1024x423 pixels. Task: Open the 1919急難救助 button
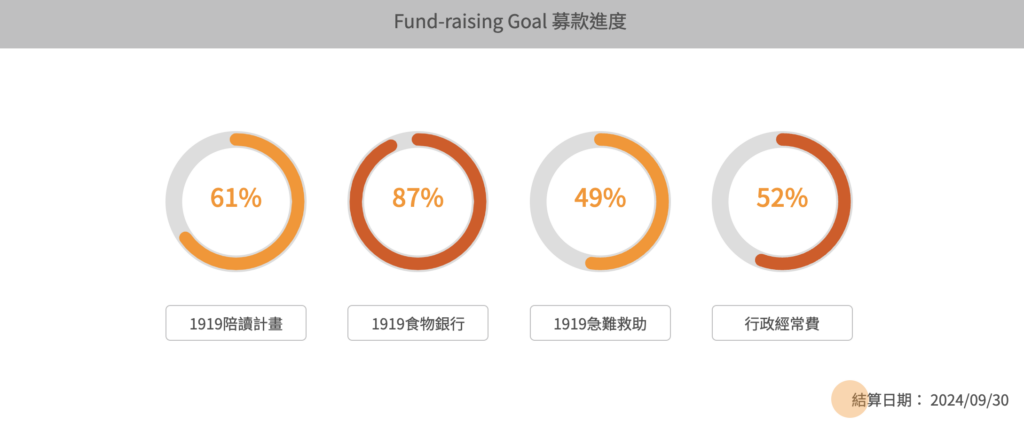point(600,323)
